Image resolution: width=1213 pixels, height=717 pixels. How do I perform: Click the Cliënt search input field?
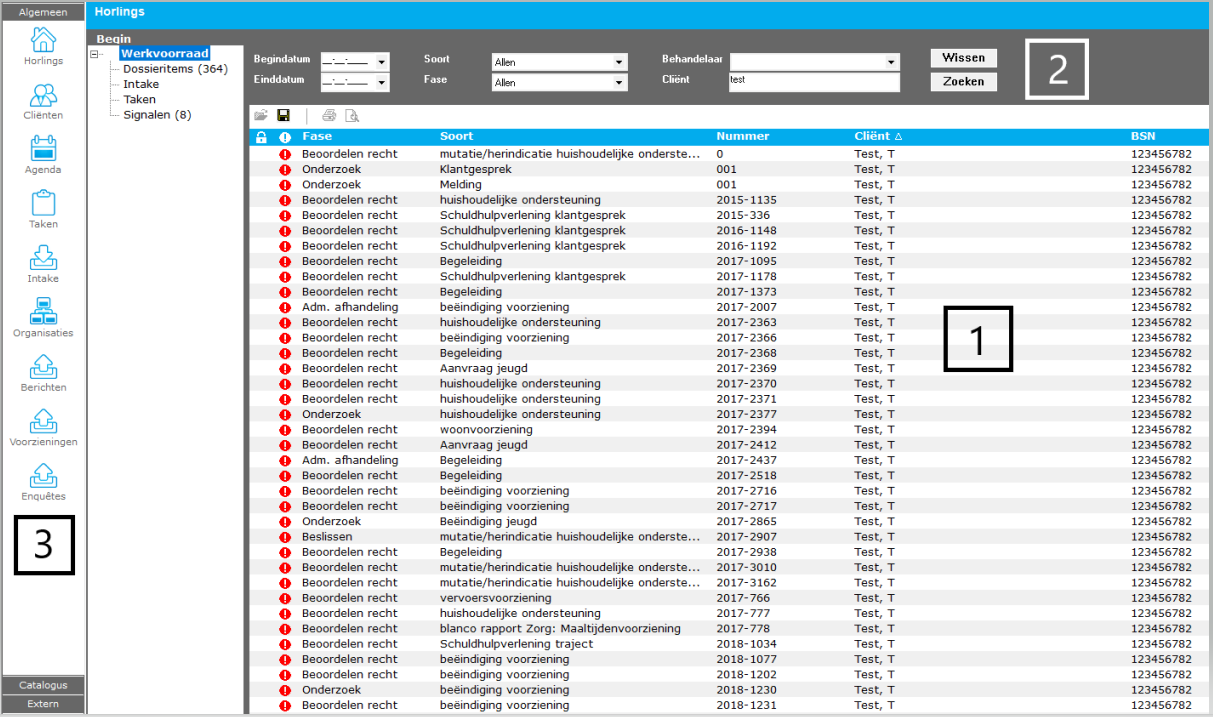813,82
